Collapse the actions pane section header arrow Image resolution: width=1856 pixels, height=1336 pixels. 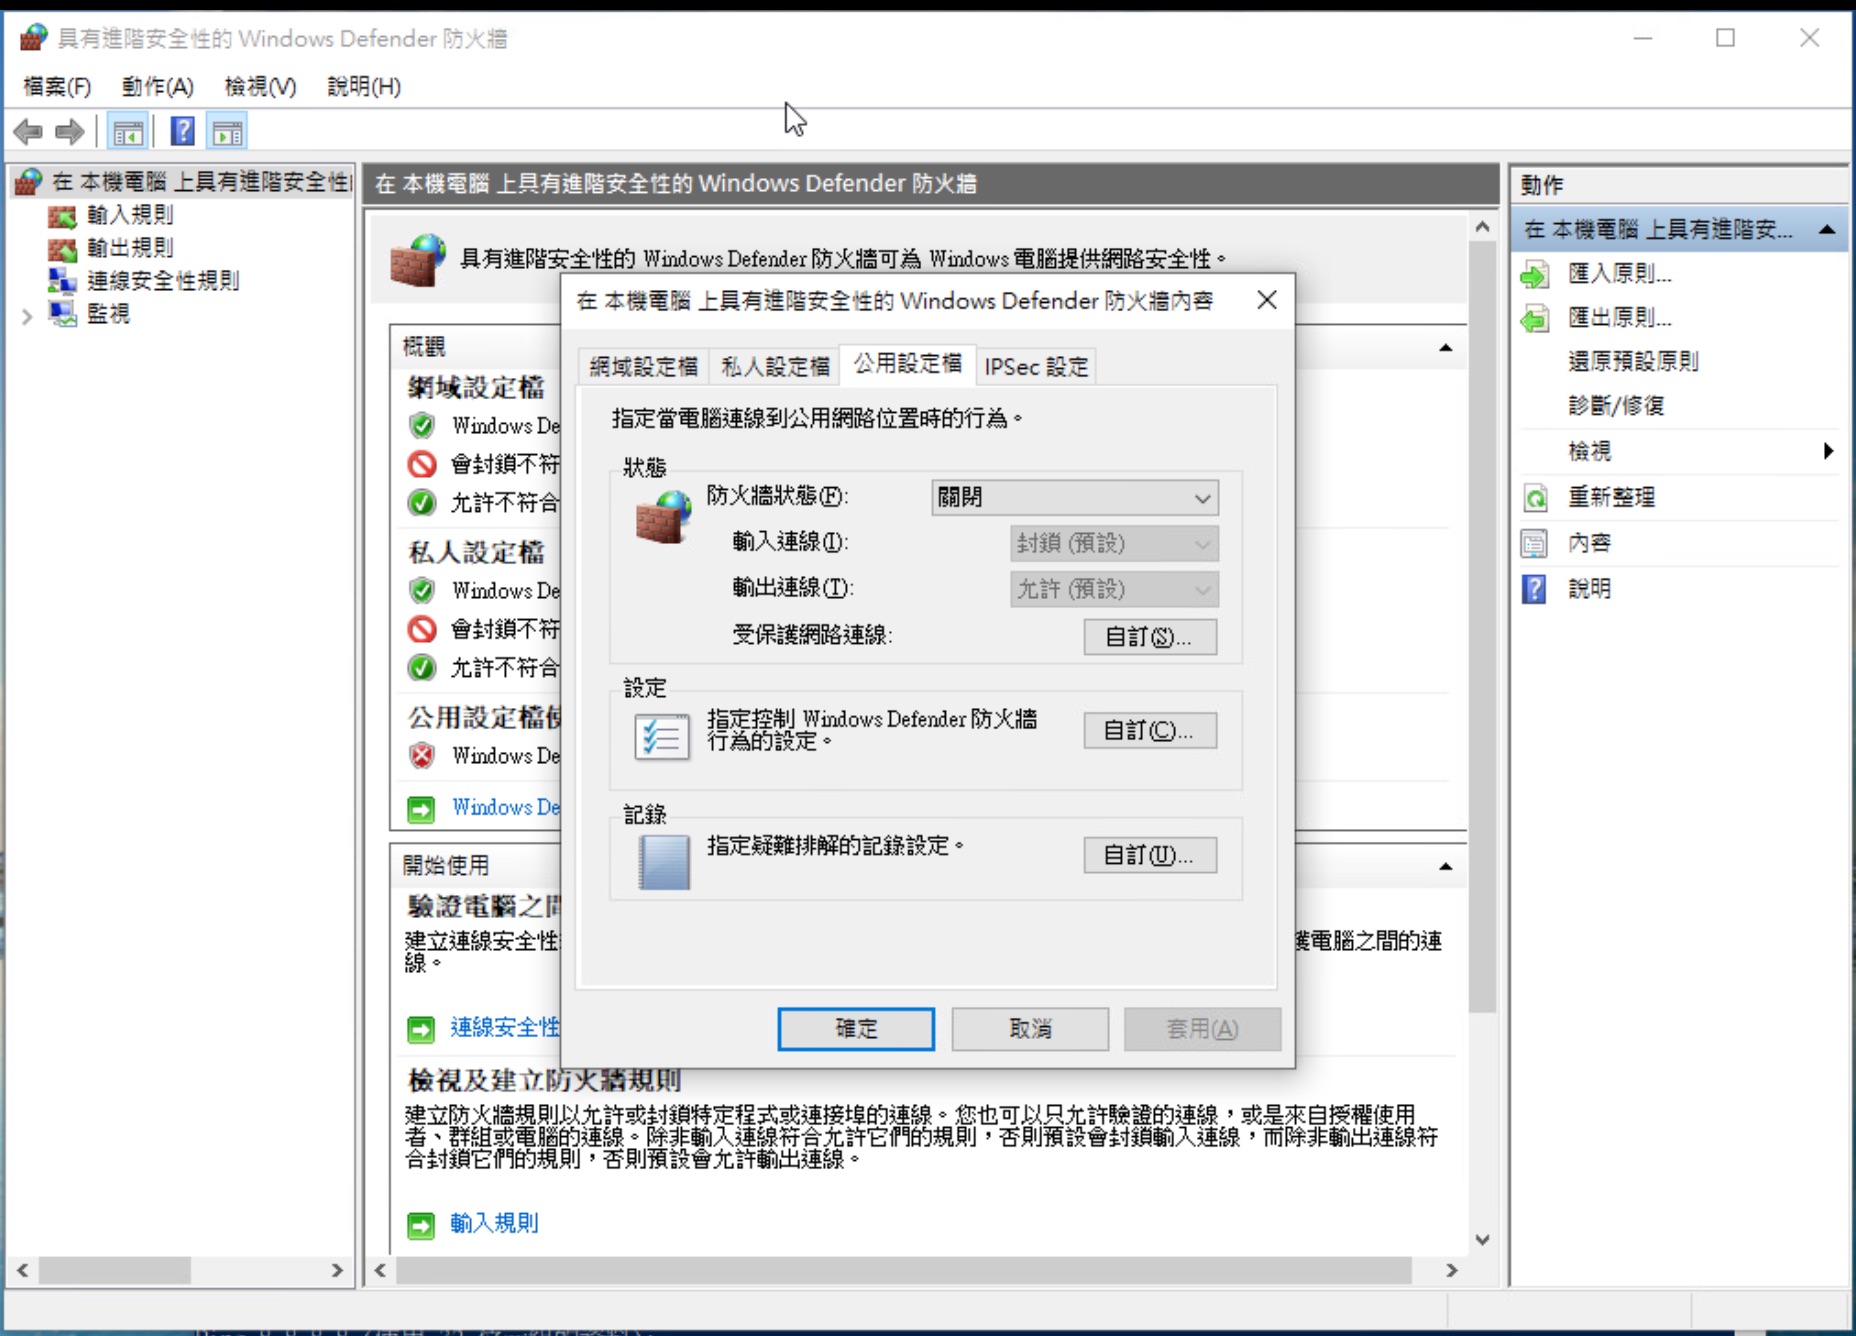tap(1827, 230)
